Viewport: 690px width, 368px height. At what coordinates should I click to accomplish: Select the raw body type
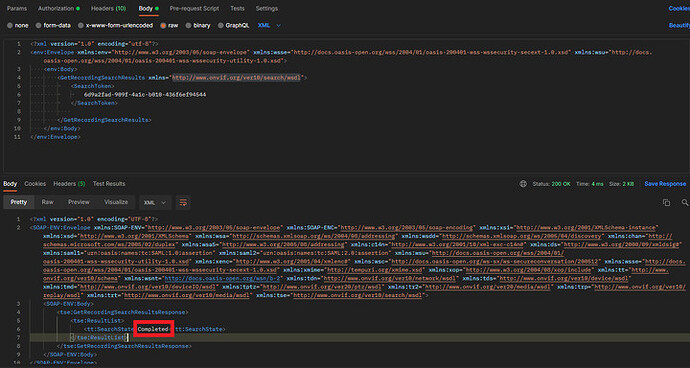coord(169,26)
